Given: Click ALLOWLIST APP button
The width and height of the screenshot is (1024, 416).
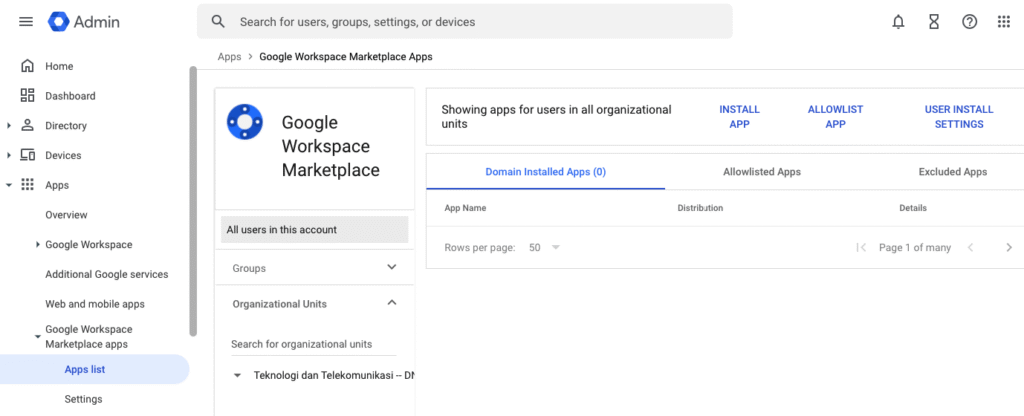Looking at the screenshot, I should point(835,117).
